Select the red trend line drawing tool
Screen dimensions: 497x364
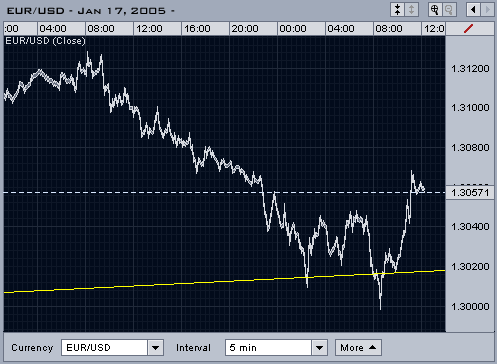tap(469, 29)
